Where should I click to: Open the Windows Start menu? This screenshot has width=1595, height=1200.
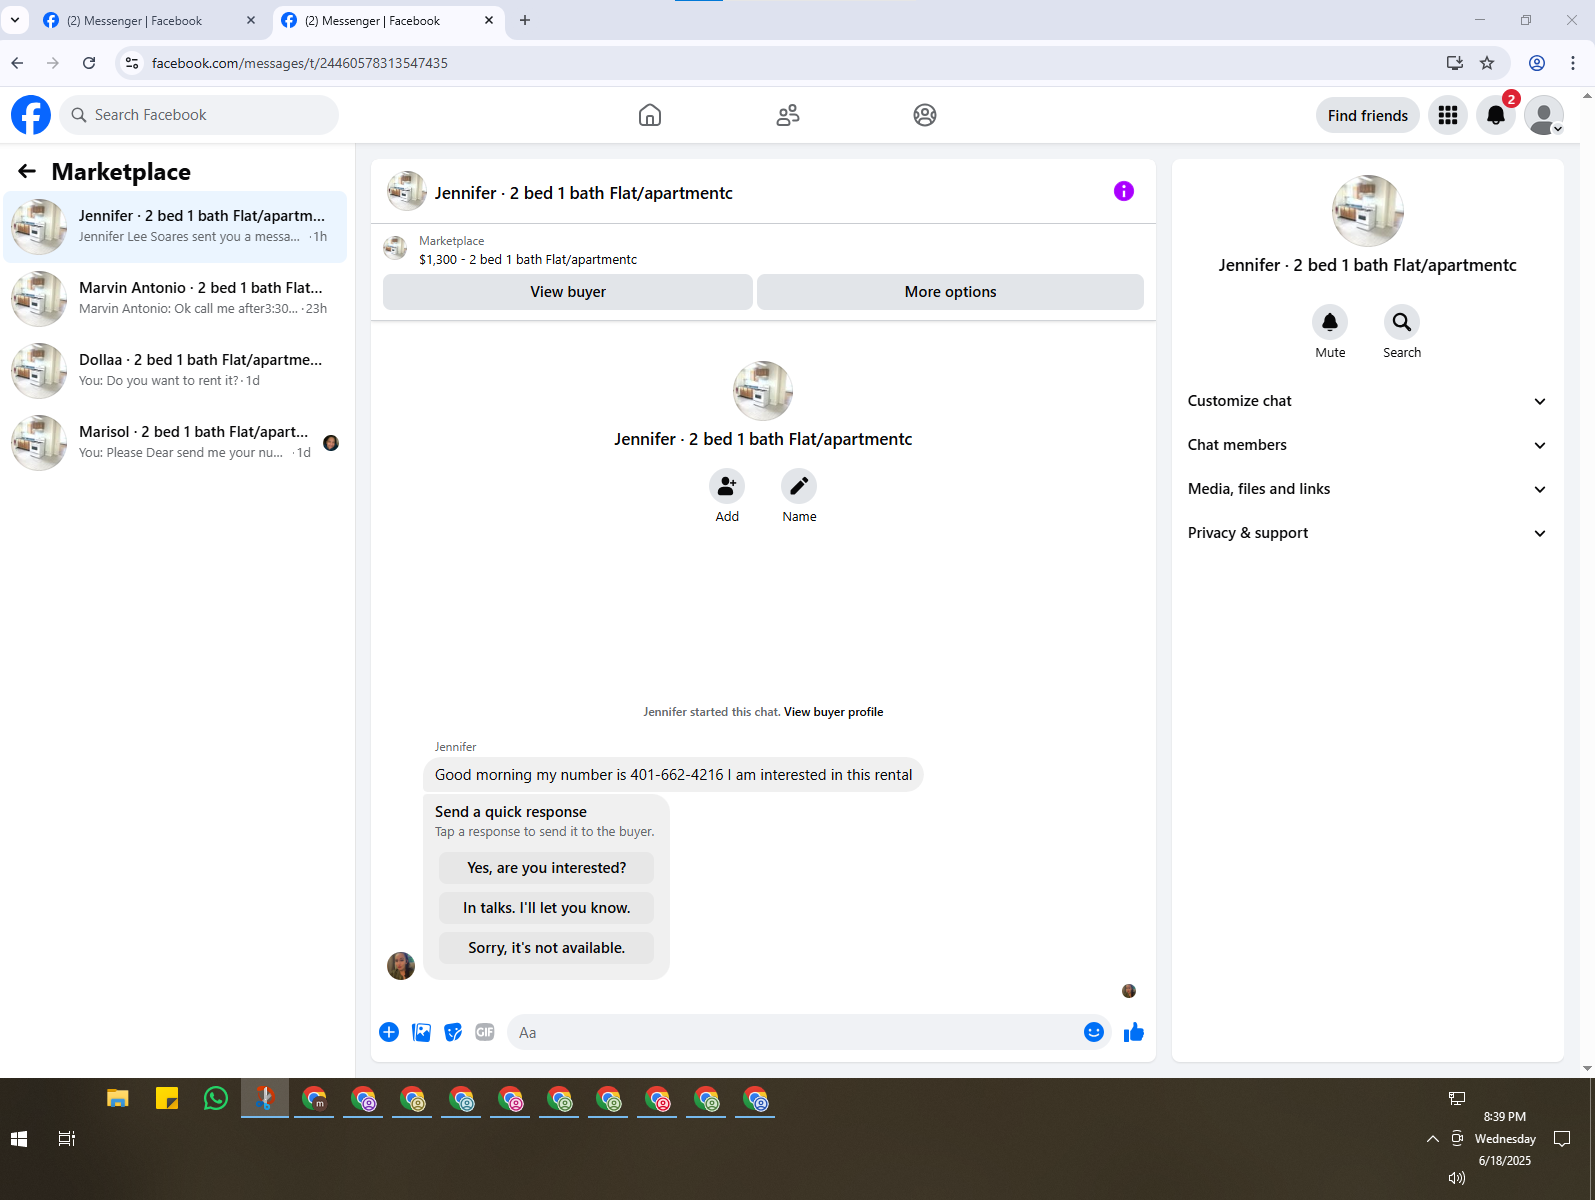pyautogui.click(x=19, y=1139)
